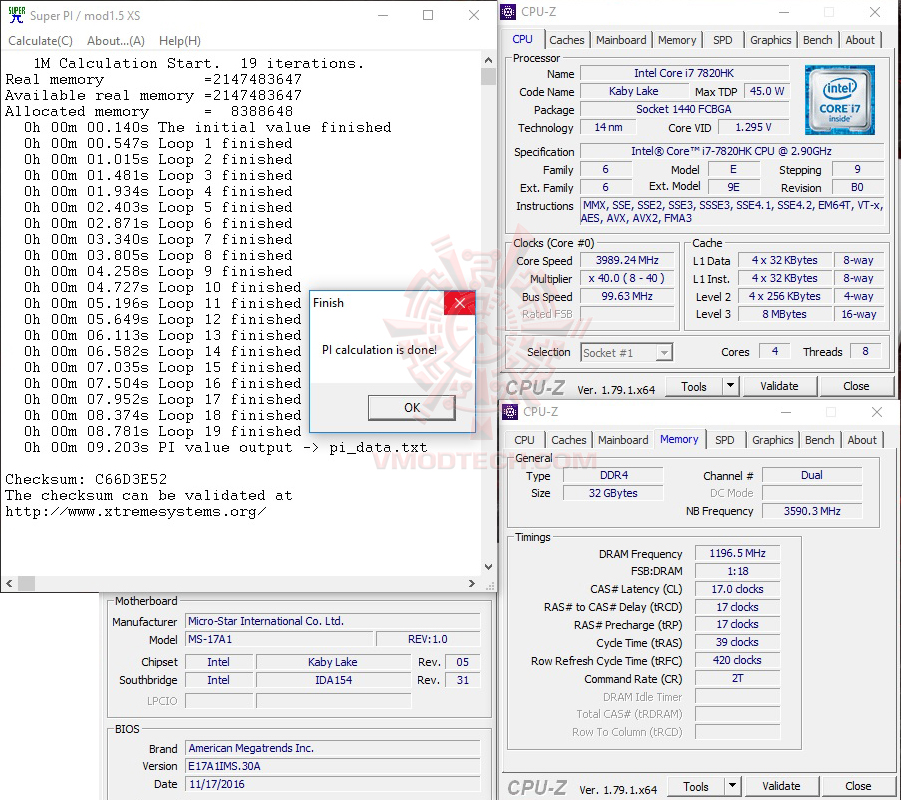Screen dimensions: 901x800
Task: Expand Tools dropdown arrow in top CPU-Z window
Action: click(730, 386)
